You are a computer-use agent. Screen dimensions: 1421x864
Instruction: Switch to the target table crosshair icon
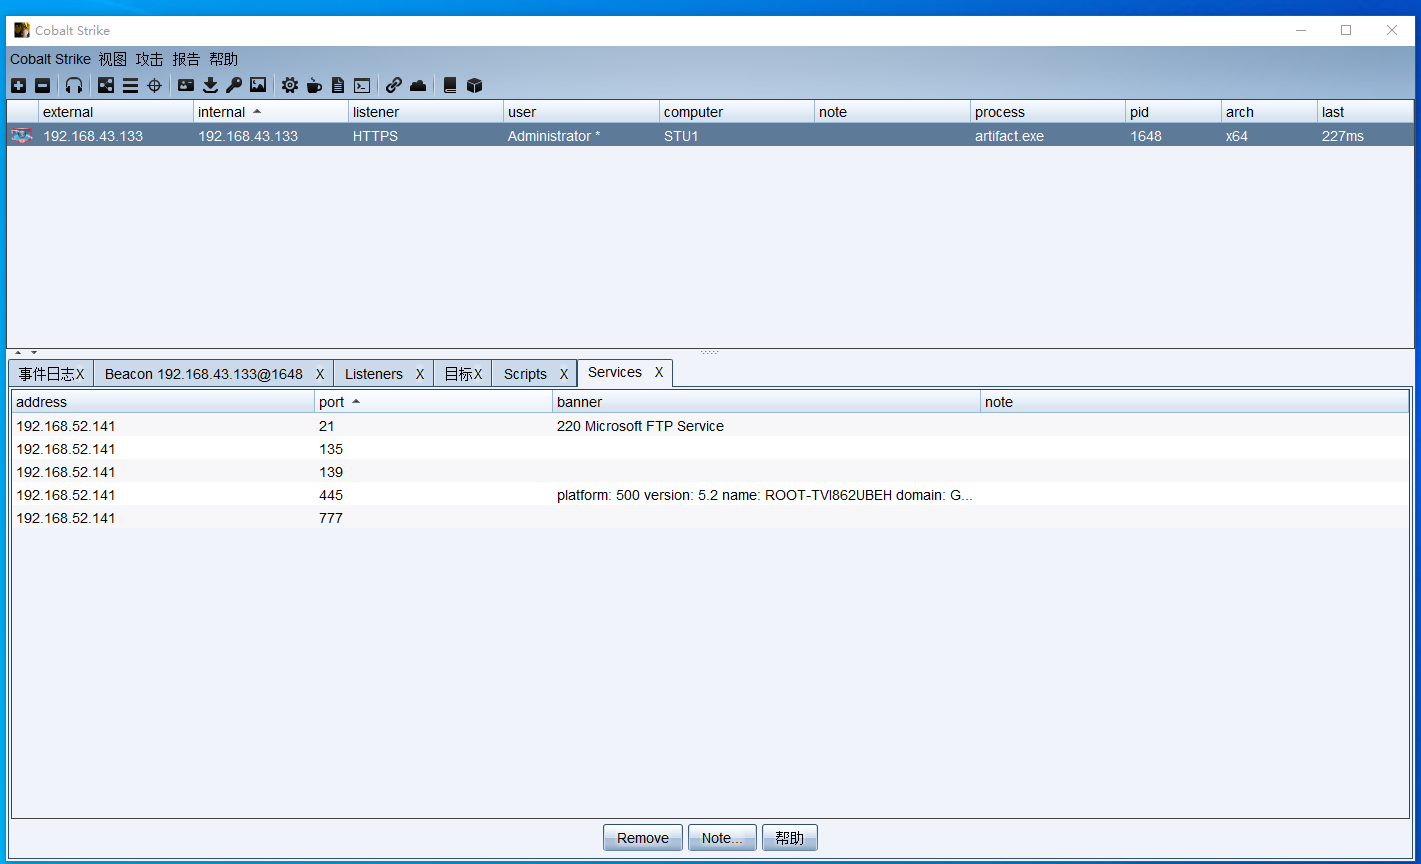pyautogui.click(x=154, y=86)
